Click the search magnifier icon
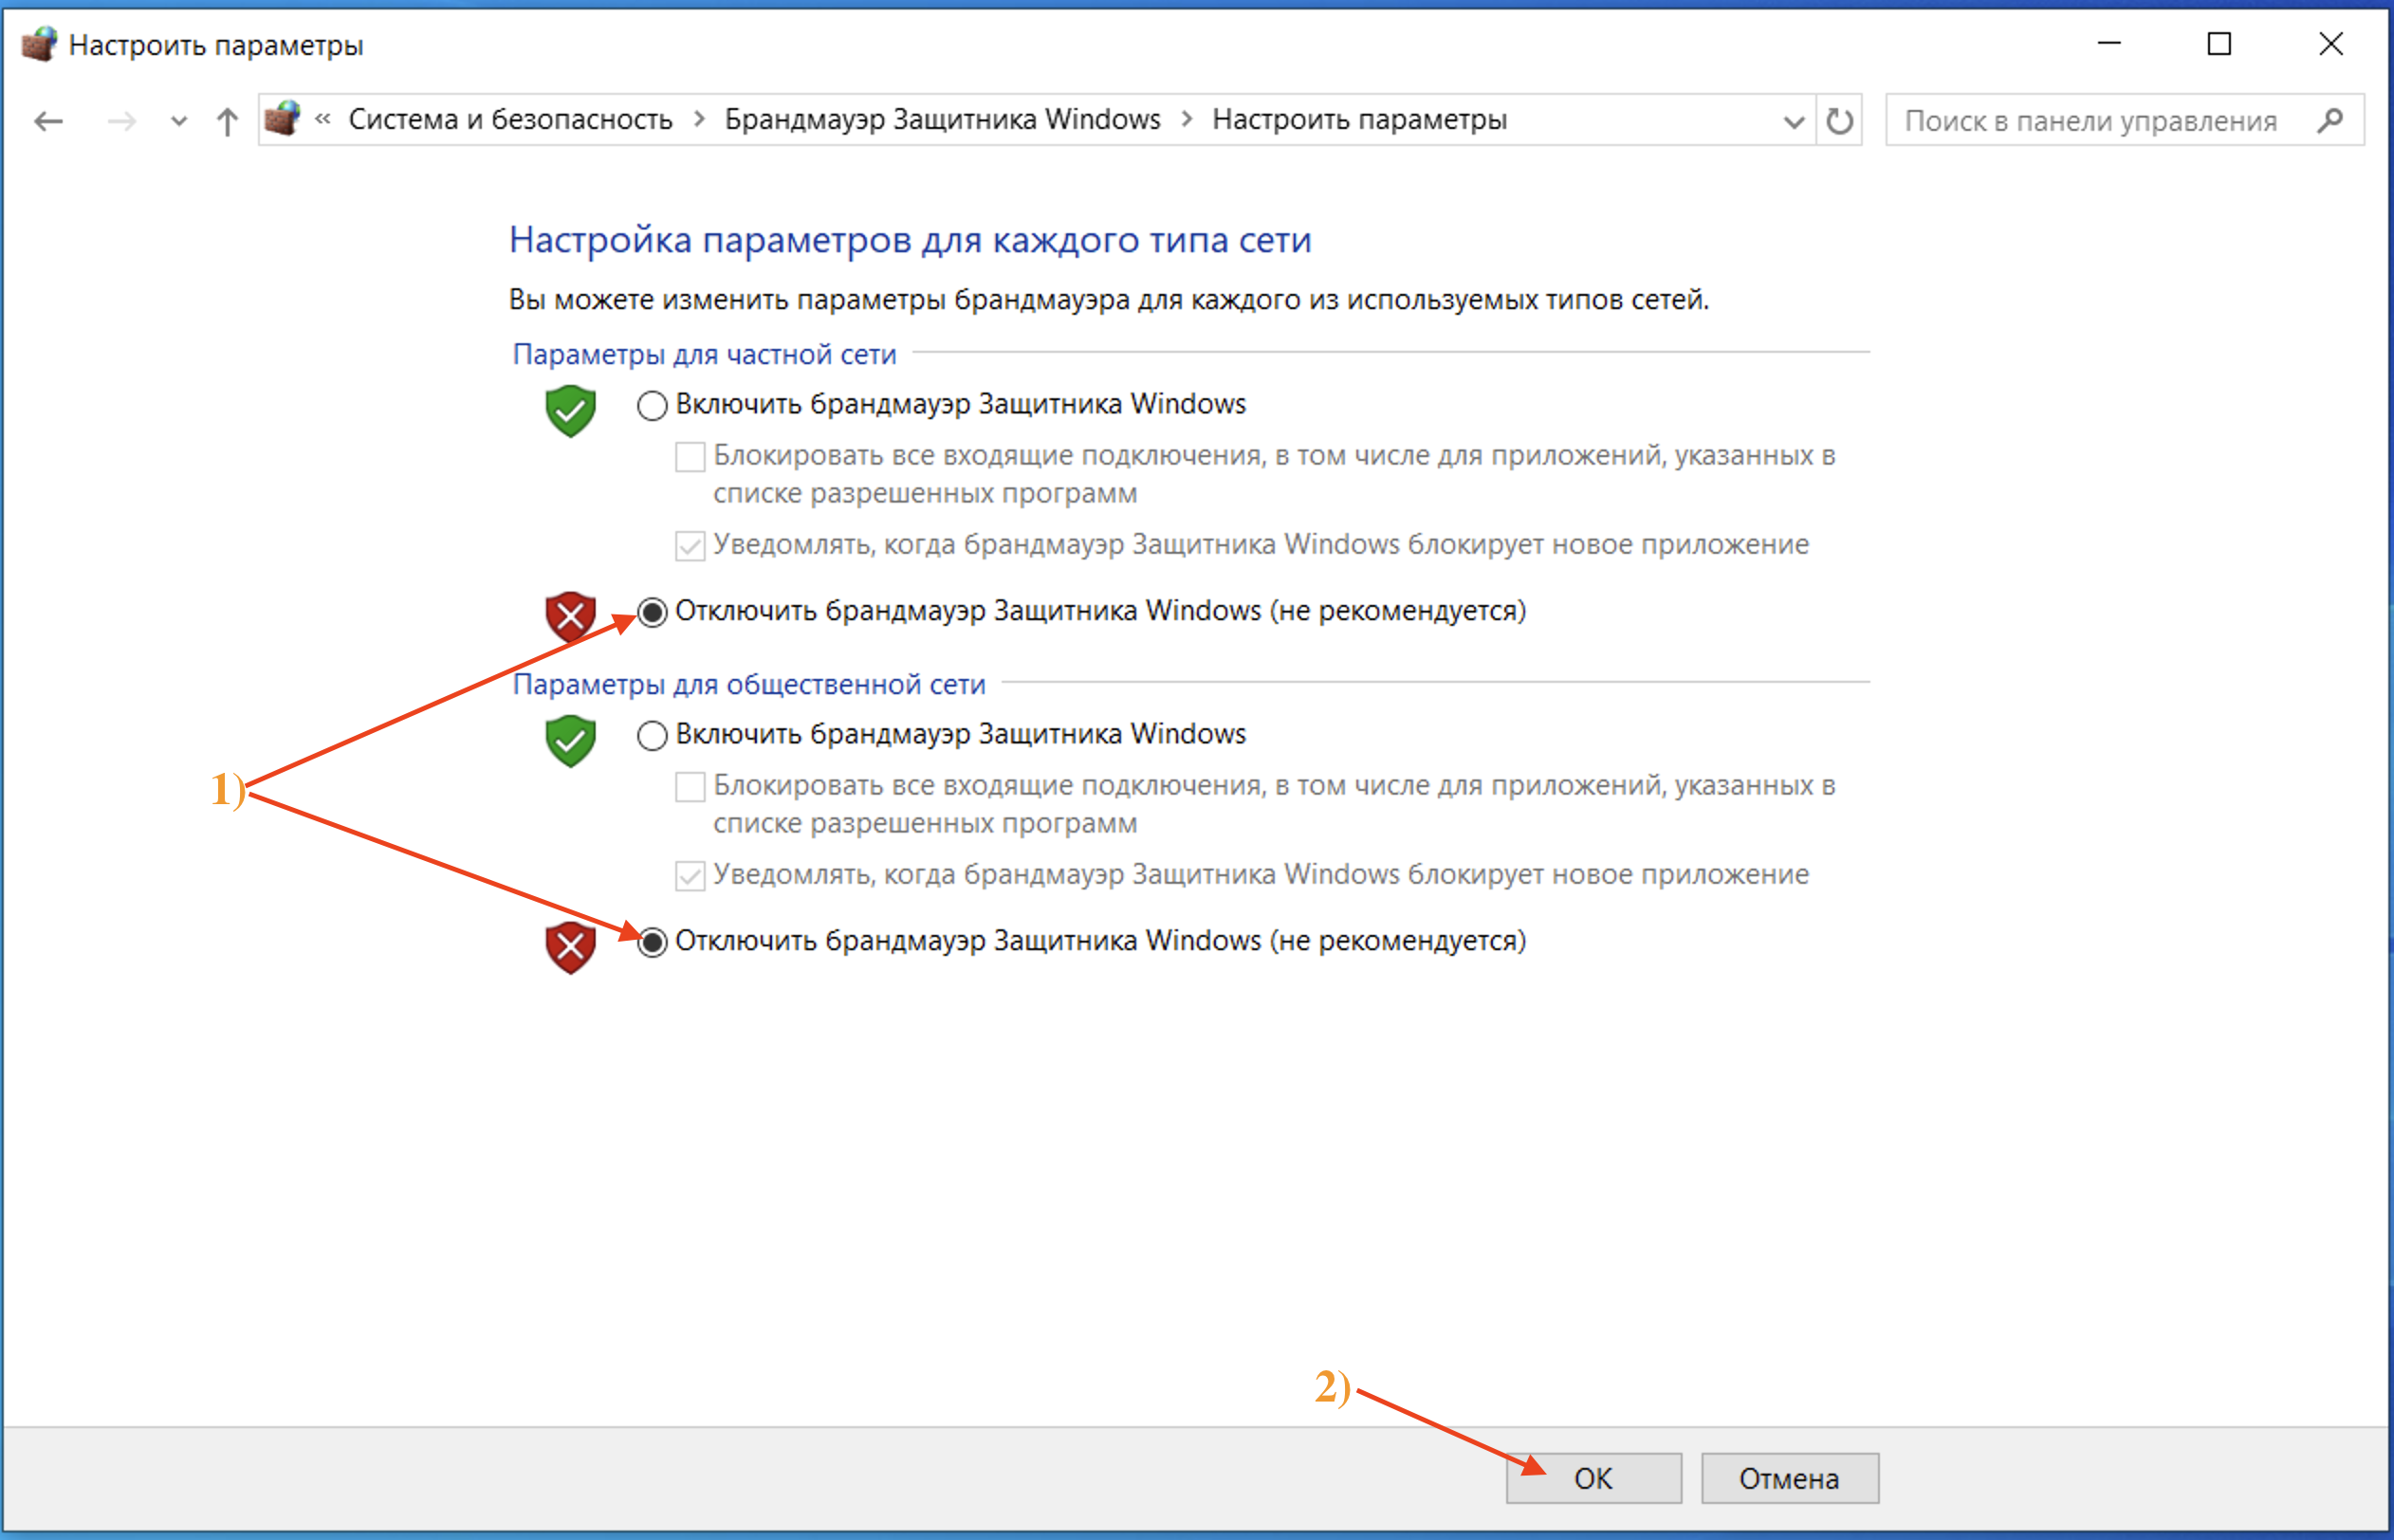Image resolution: width=2394 pixels, height=1540 pixels. (x=2330, y=121)
